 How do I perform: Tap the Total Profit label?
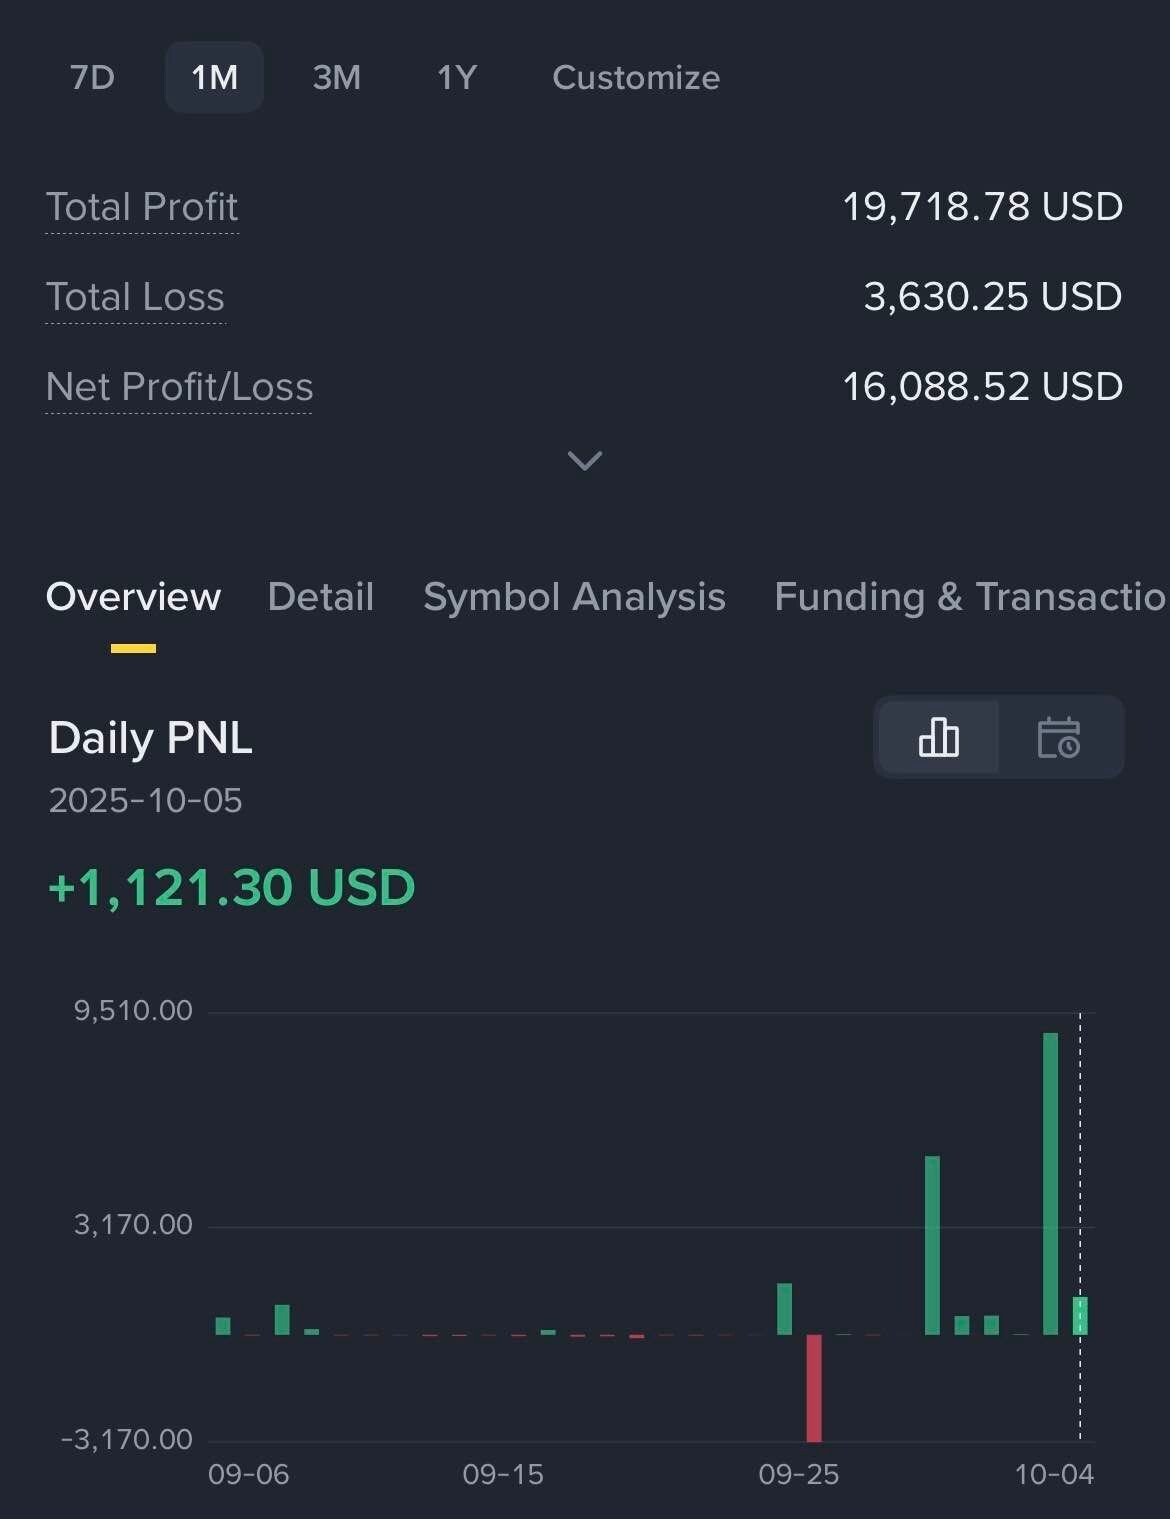[142, 207]
